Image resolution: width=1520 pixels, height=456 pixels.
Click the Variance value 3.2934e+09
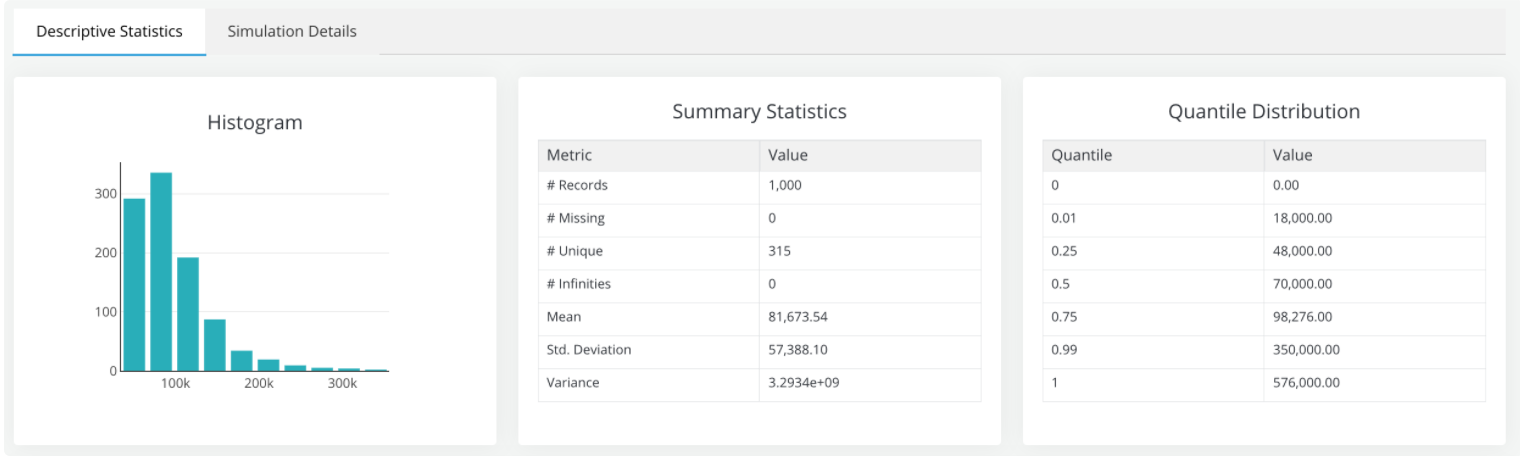[803, 383]
